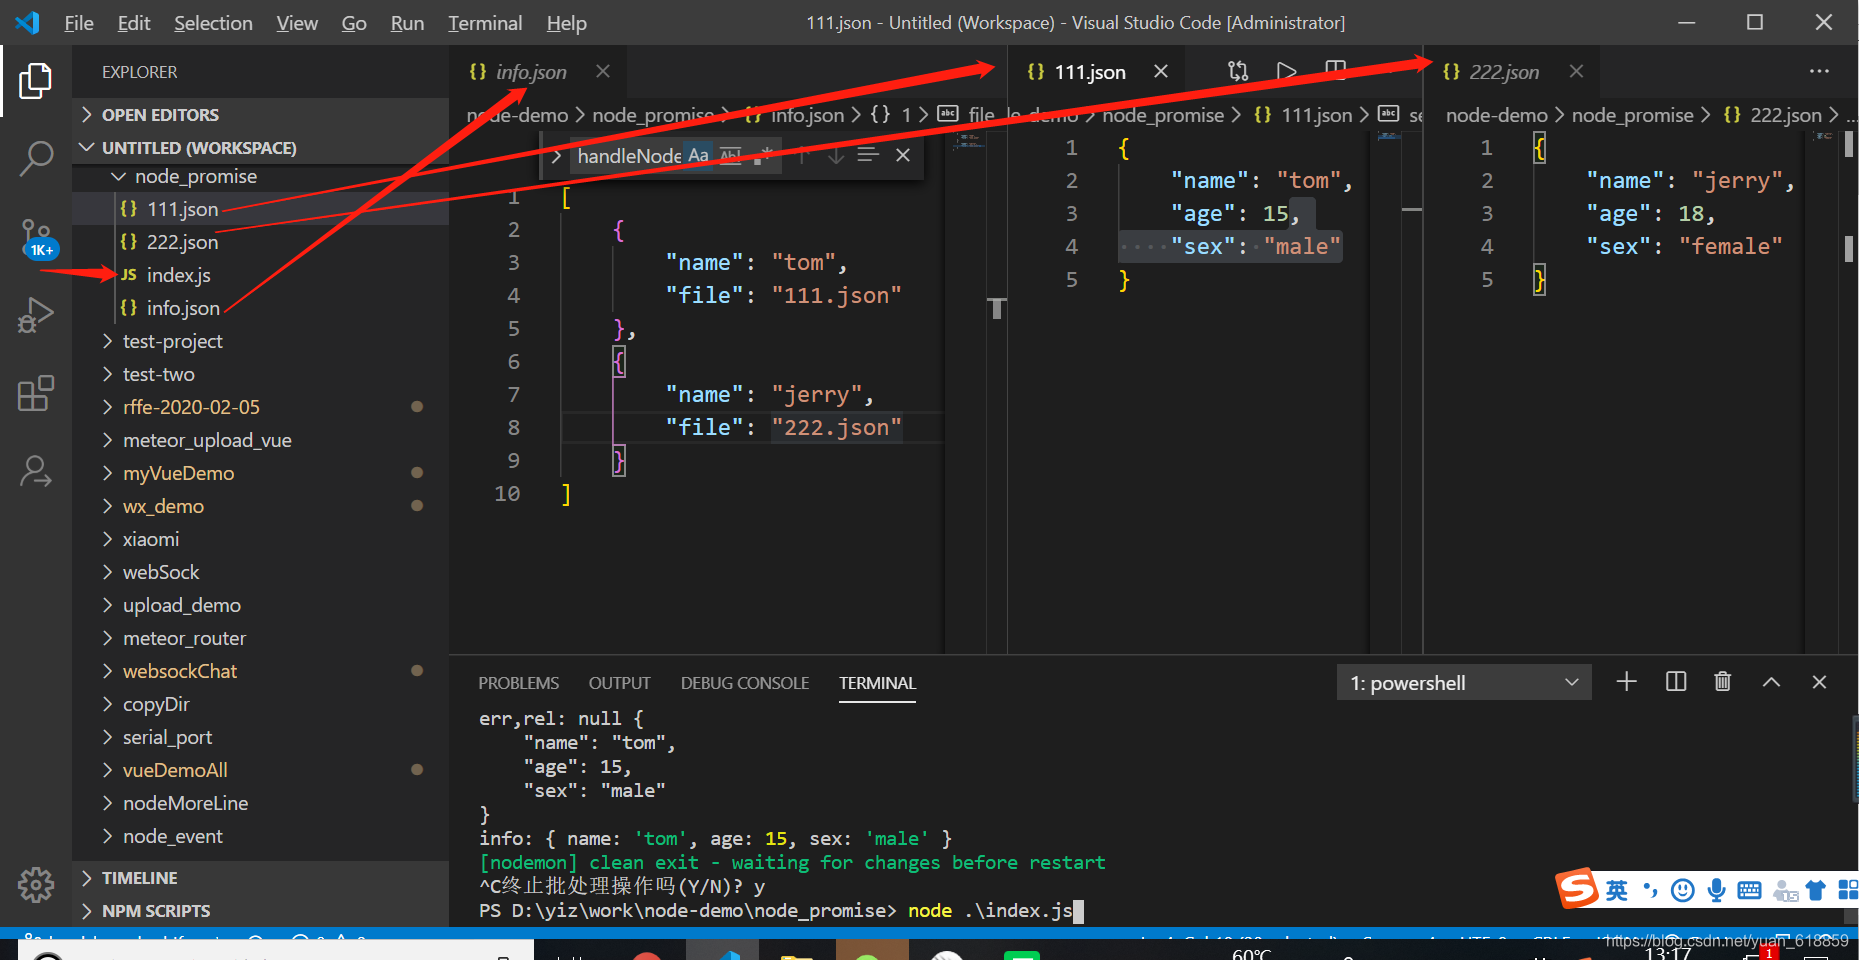1859x960 pixels.
Task: Open the File menu
Action: click(79, 23)
